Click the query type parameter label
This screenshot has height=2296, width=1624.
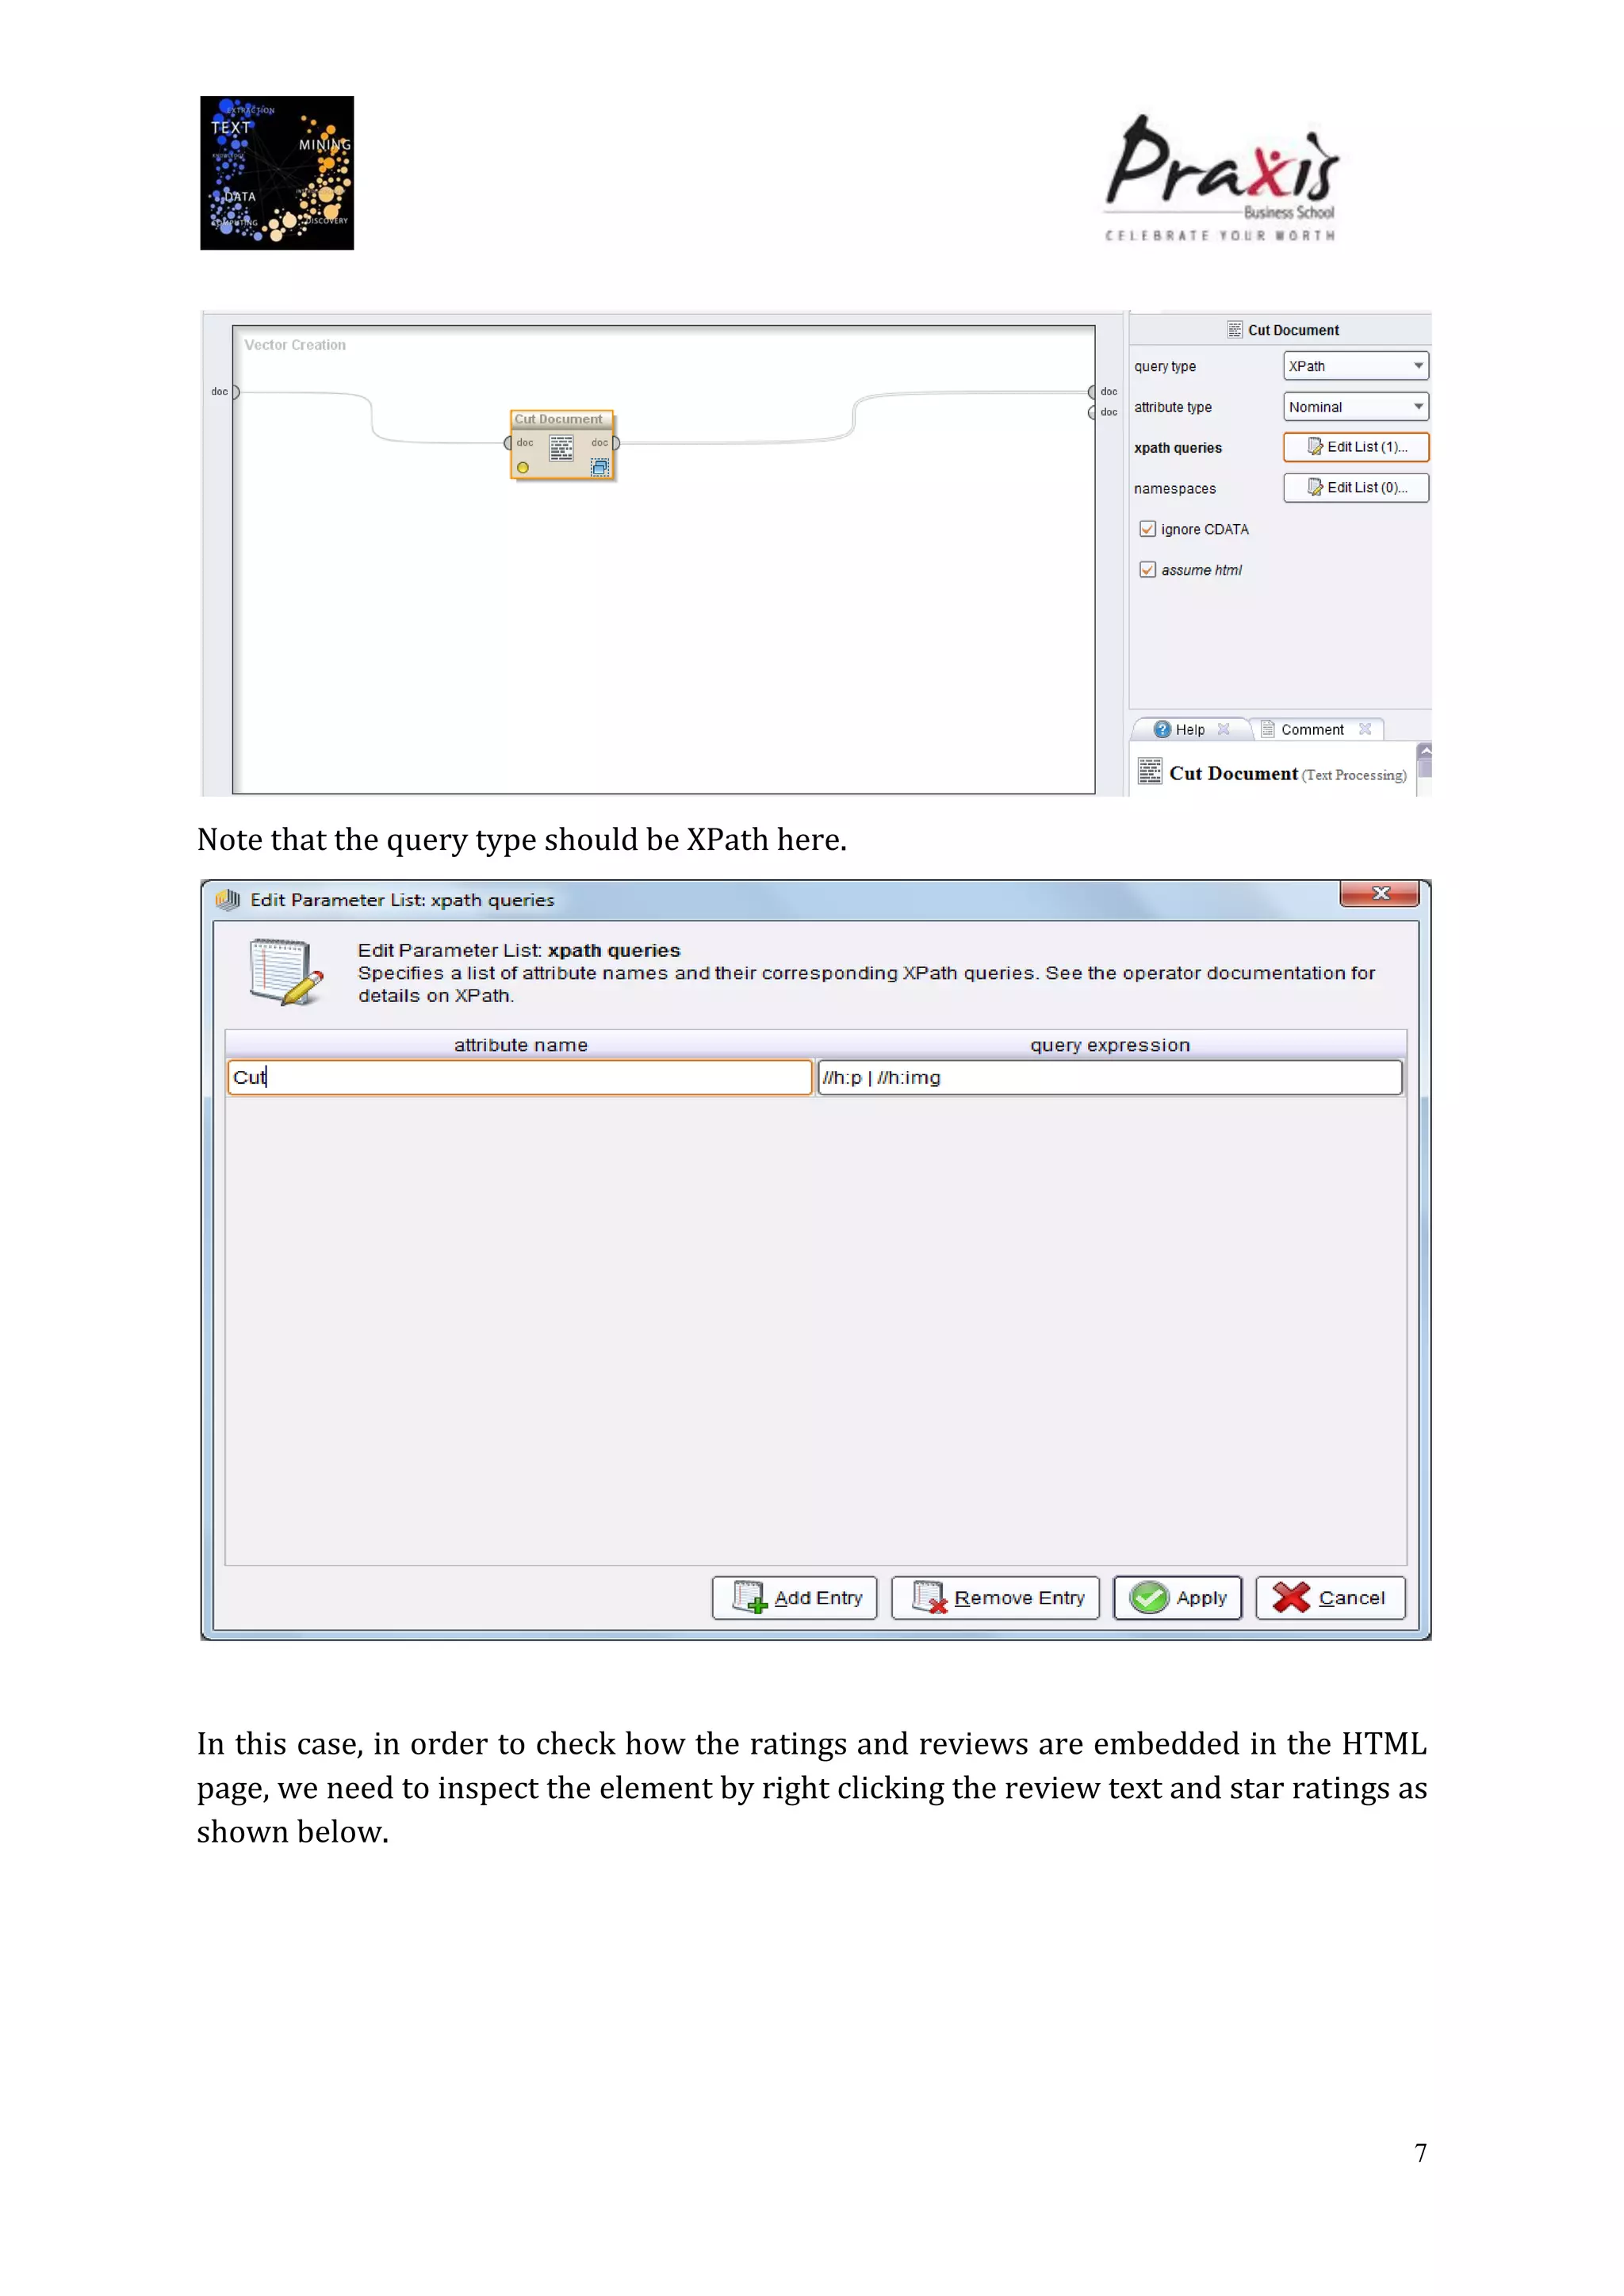(x=1165, y=367)
